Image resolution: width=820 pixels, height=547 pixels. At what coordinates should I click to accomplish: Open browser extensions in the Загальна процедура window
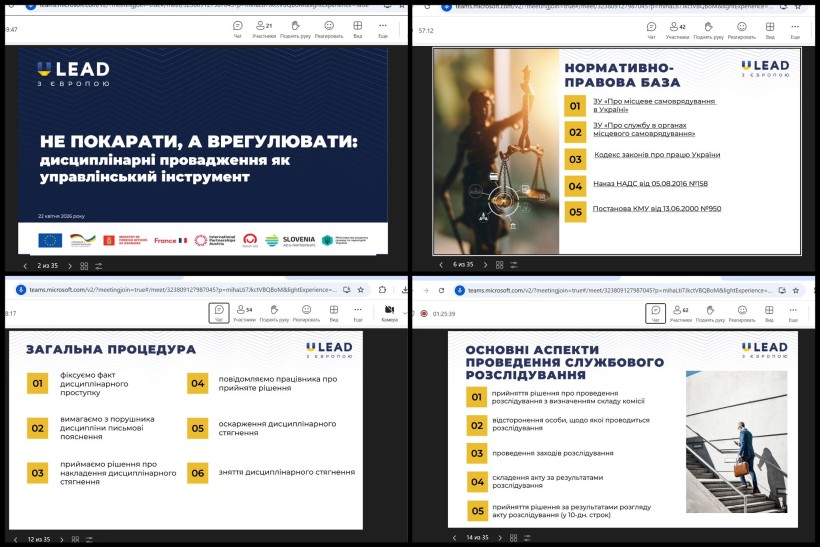(x=382, y=290)
